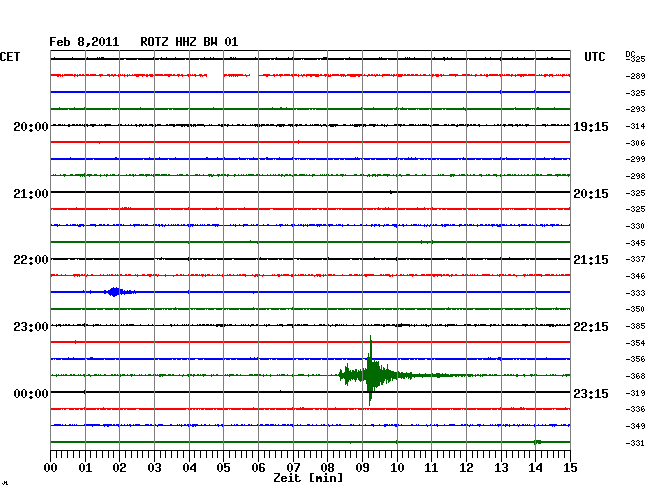Click the DC value '-293'
Screen dimensions: 650x494
coord(635,109)
